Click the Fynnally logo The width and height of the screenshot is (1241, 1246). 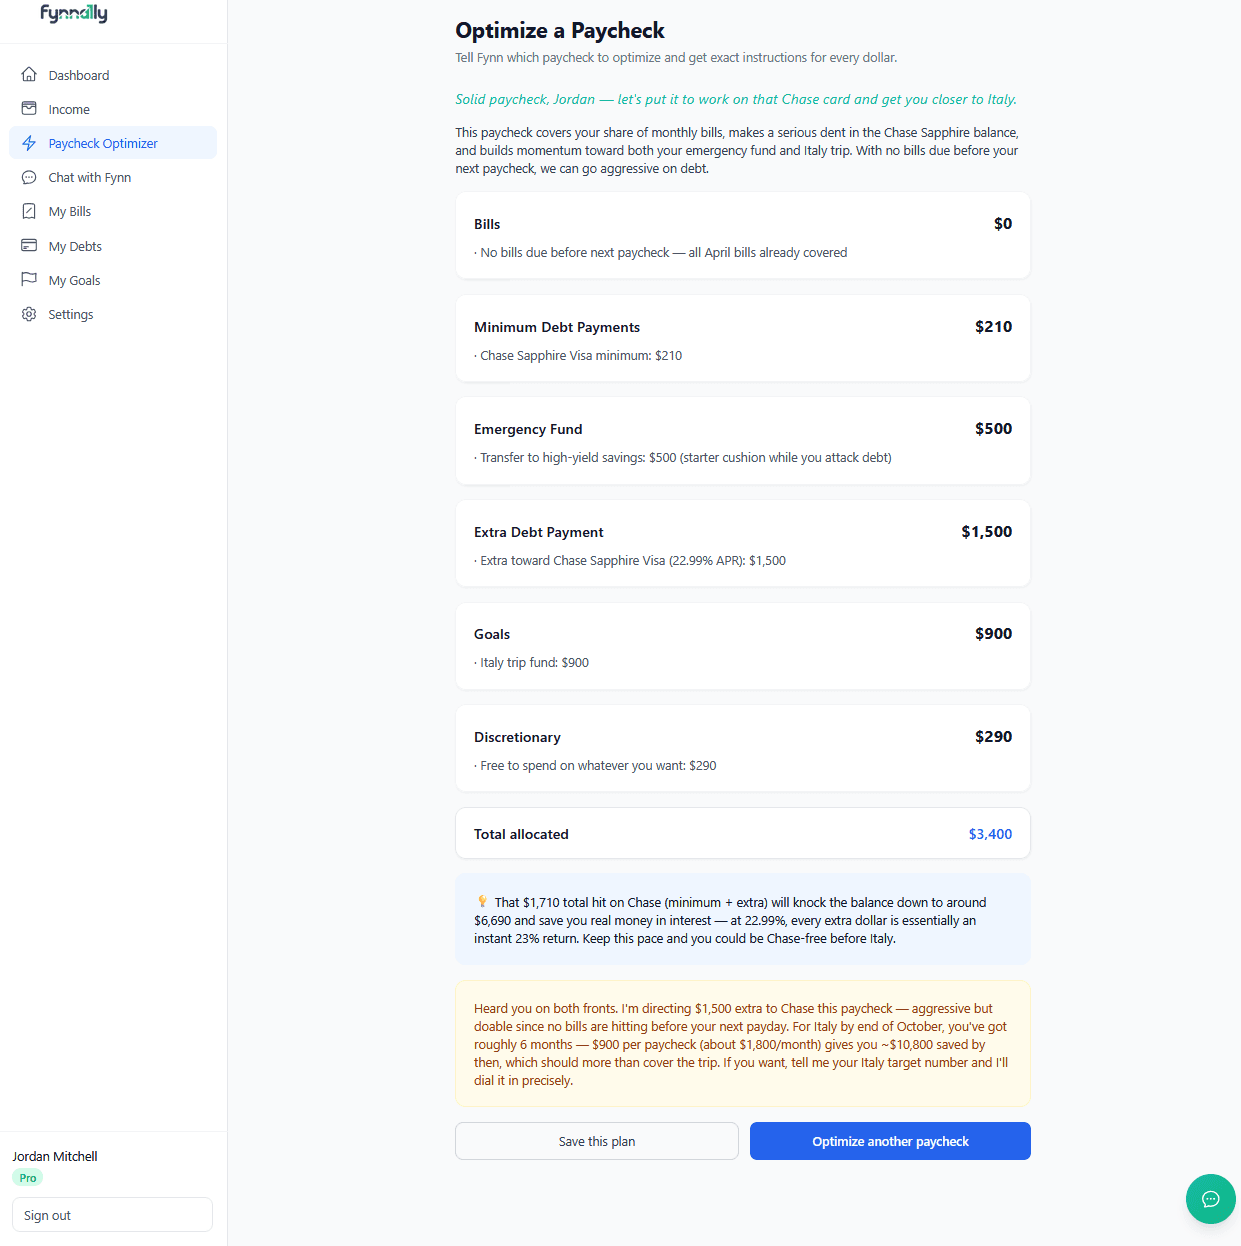73,14
